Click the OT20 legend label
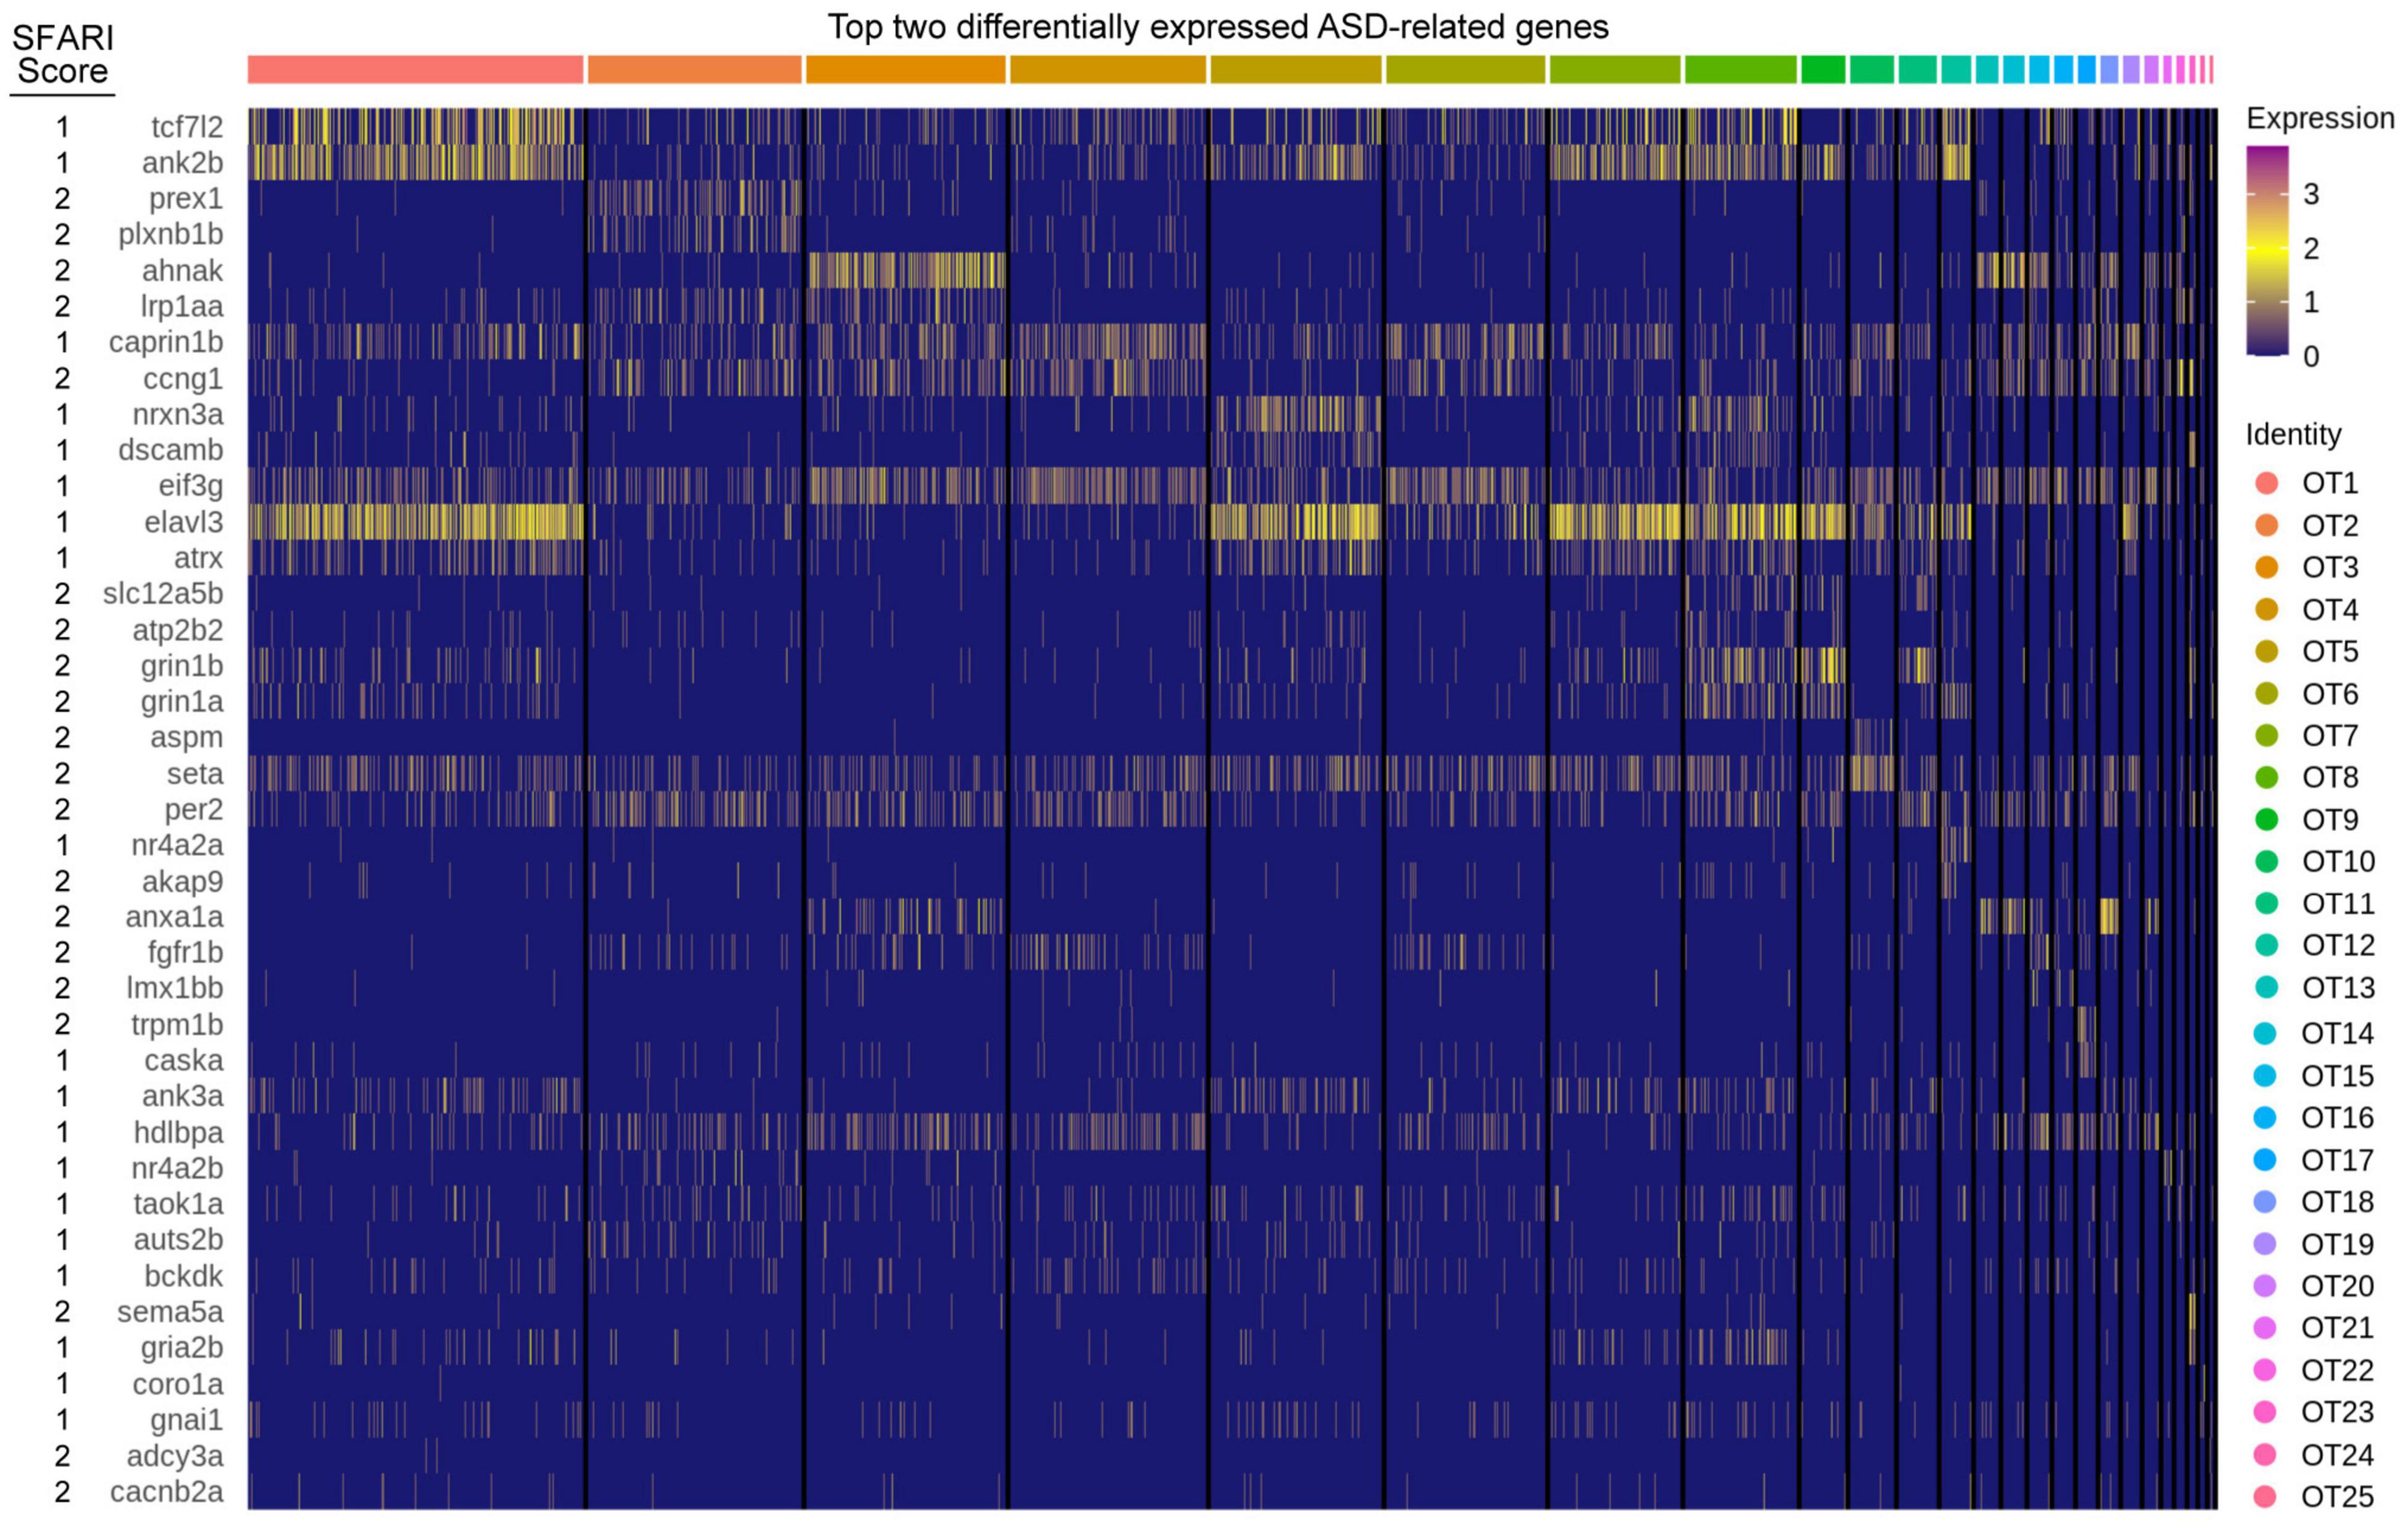Image resolution: width=2408 pixels, height=1527 pixels. pos(2338,1285)
